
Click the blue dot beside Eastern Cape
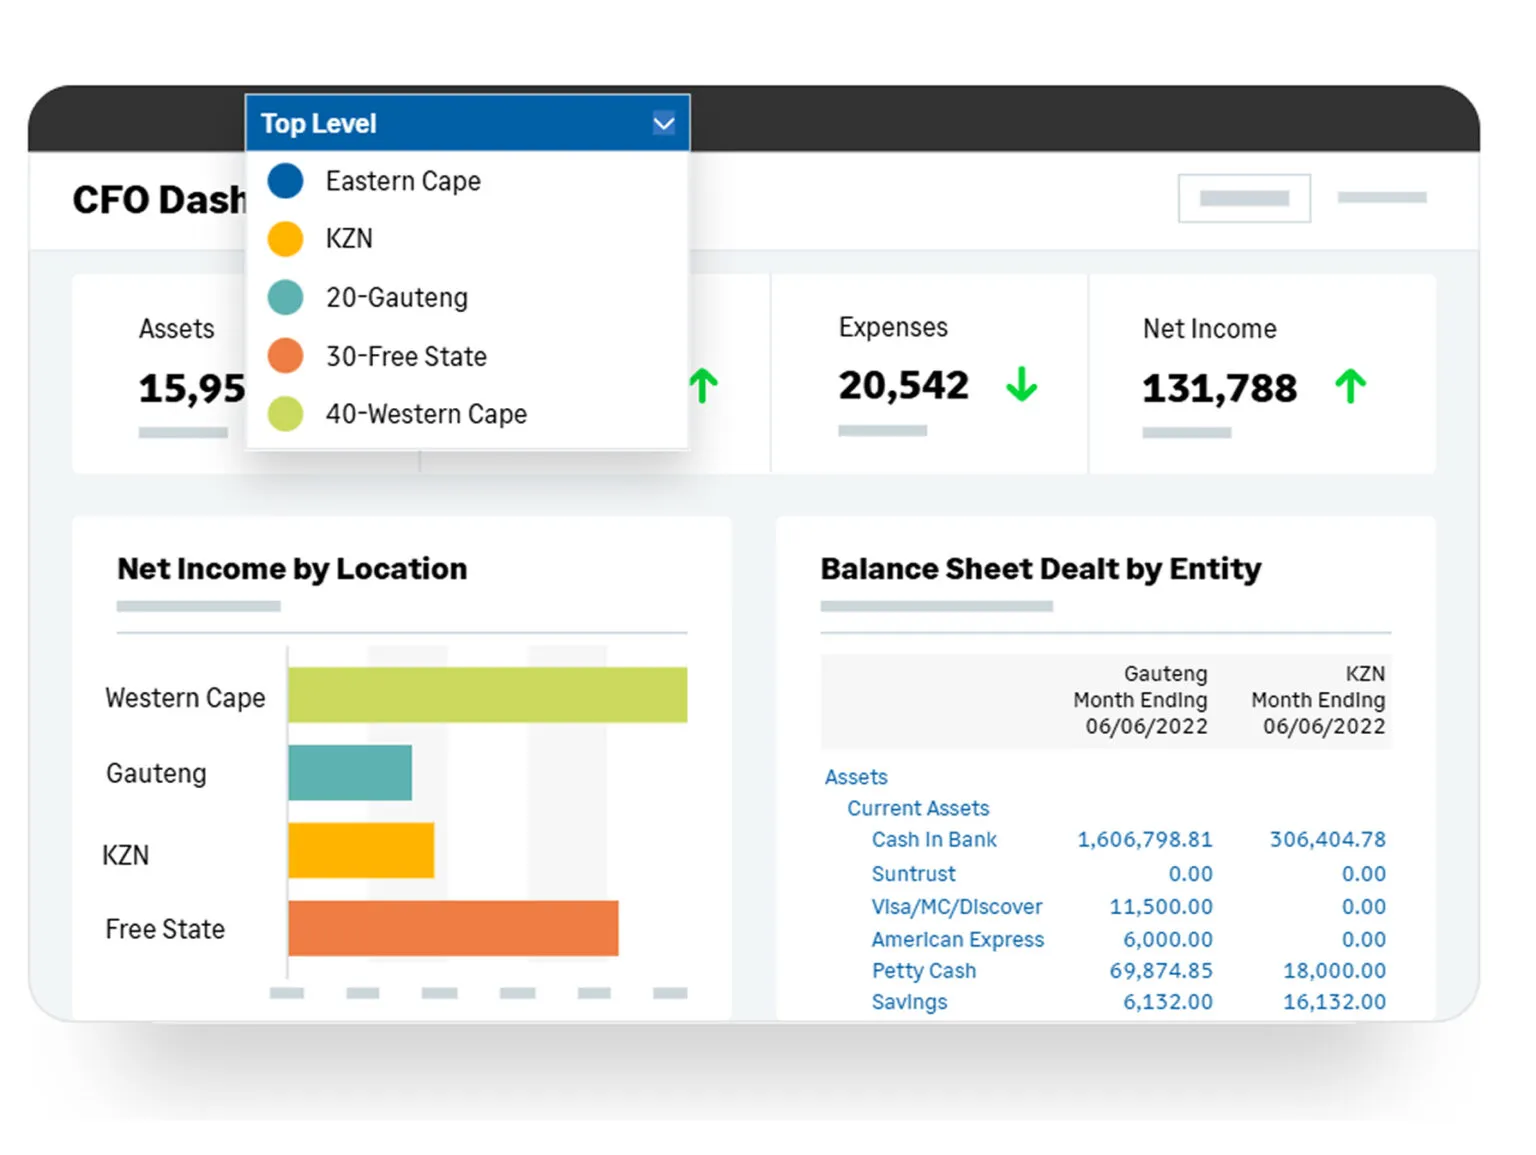[285, 181]
